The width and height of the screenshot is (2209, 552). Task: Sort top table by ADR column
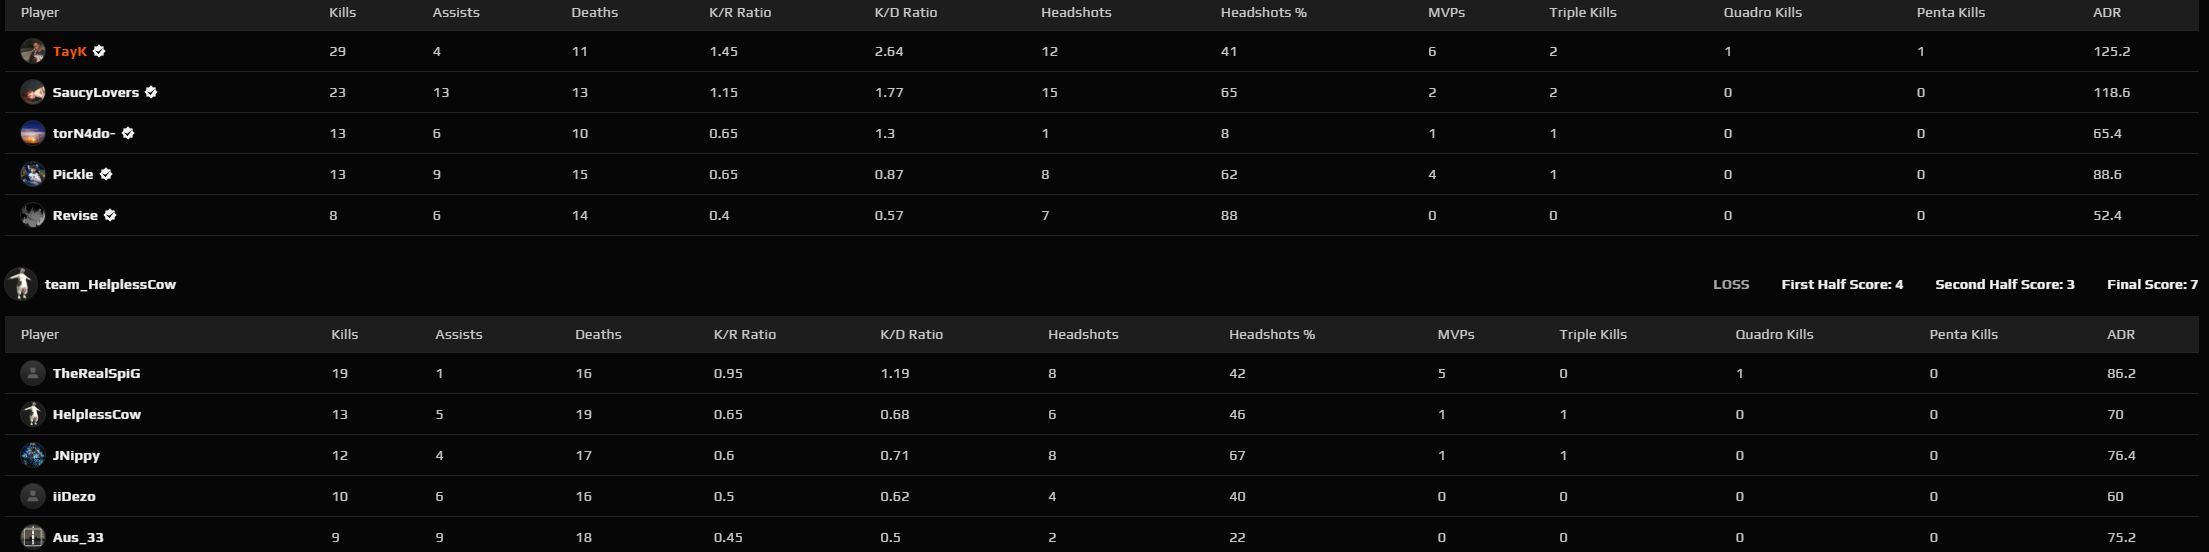pos(2107,13)
